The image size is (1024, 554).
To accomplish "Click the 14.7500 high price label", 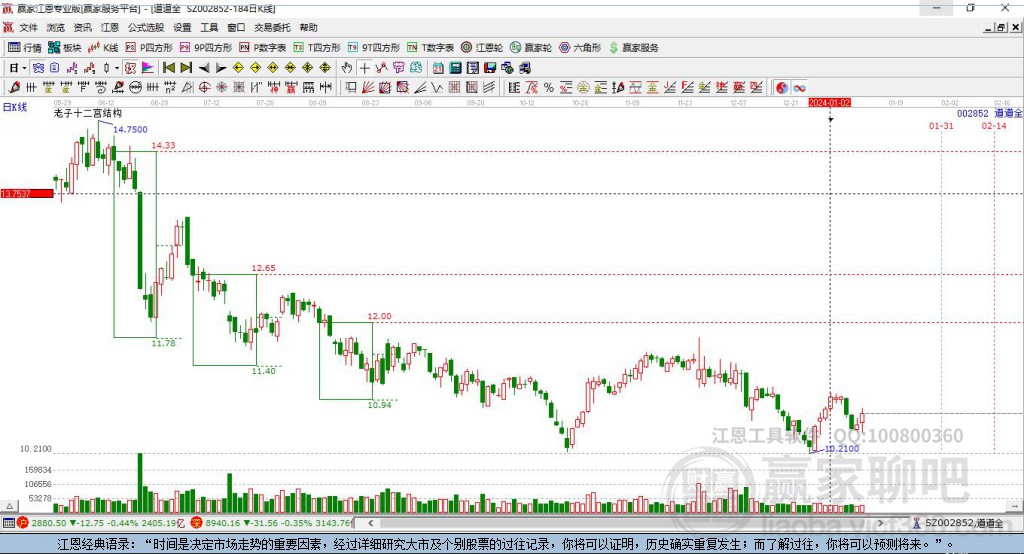I will [130, 129].
